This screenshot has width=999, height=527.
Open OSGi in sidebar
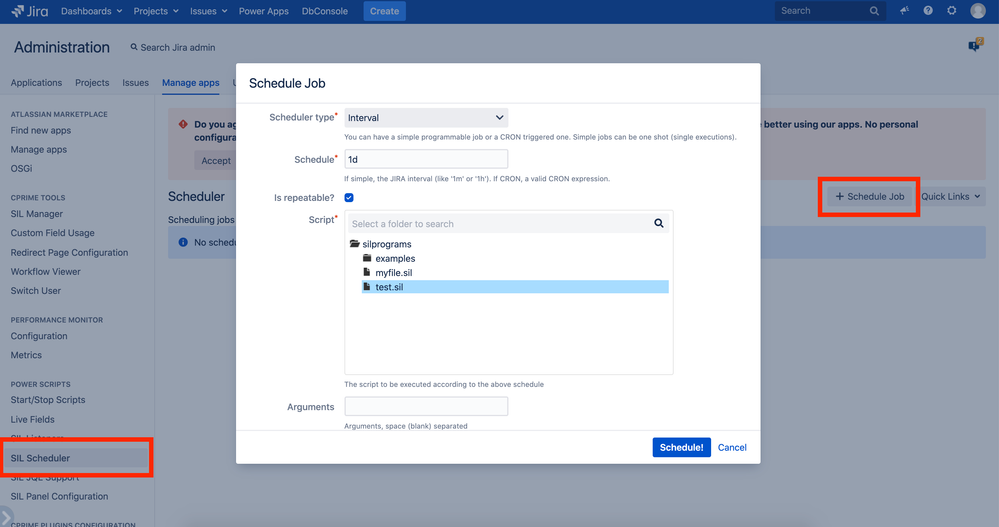click(21, 168)
